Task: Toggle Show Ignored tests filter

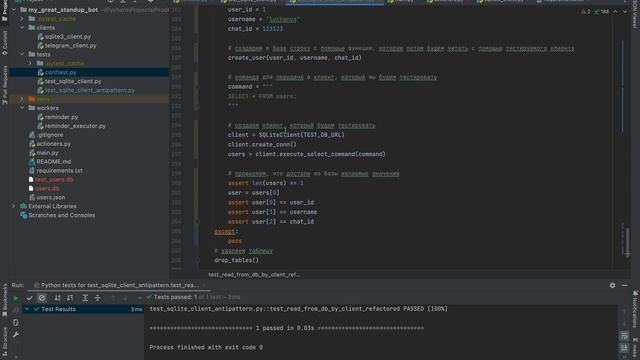Action: pos(42,298)
